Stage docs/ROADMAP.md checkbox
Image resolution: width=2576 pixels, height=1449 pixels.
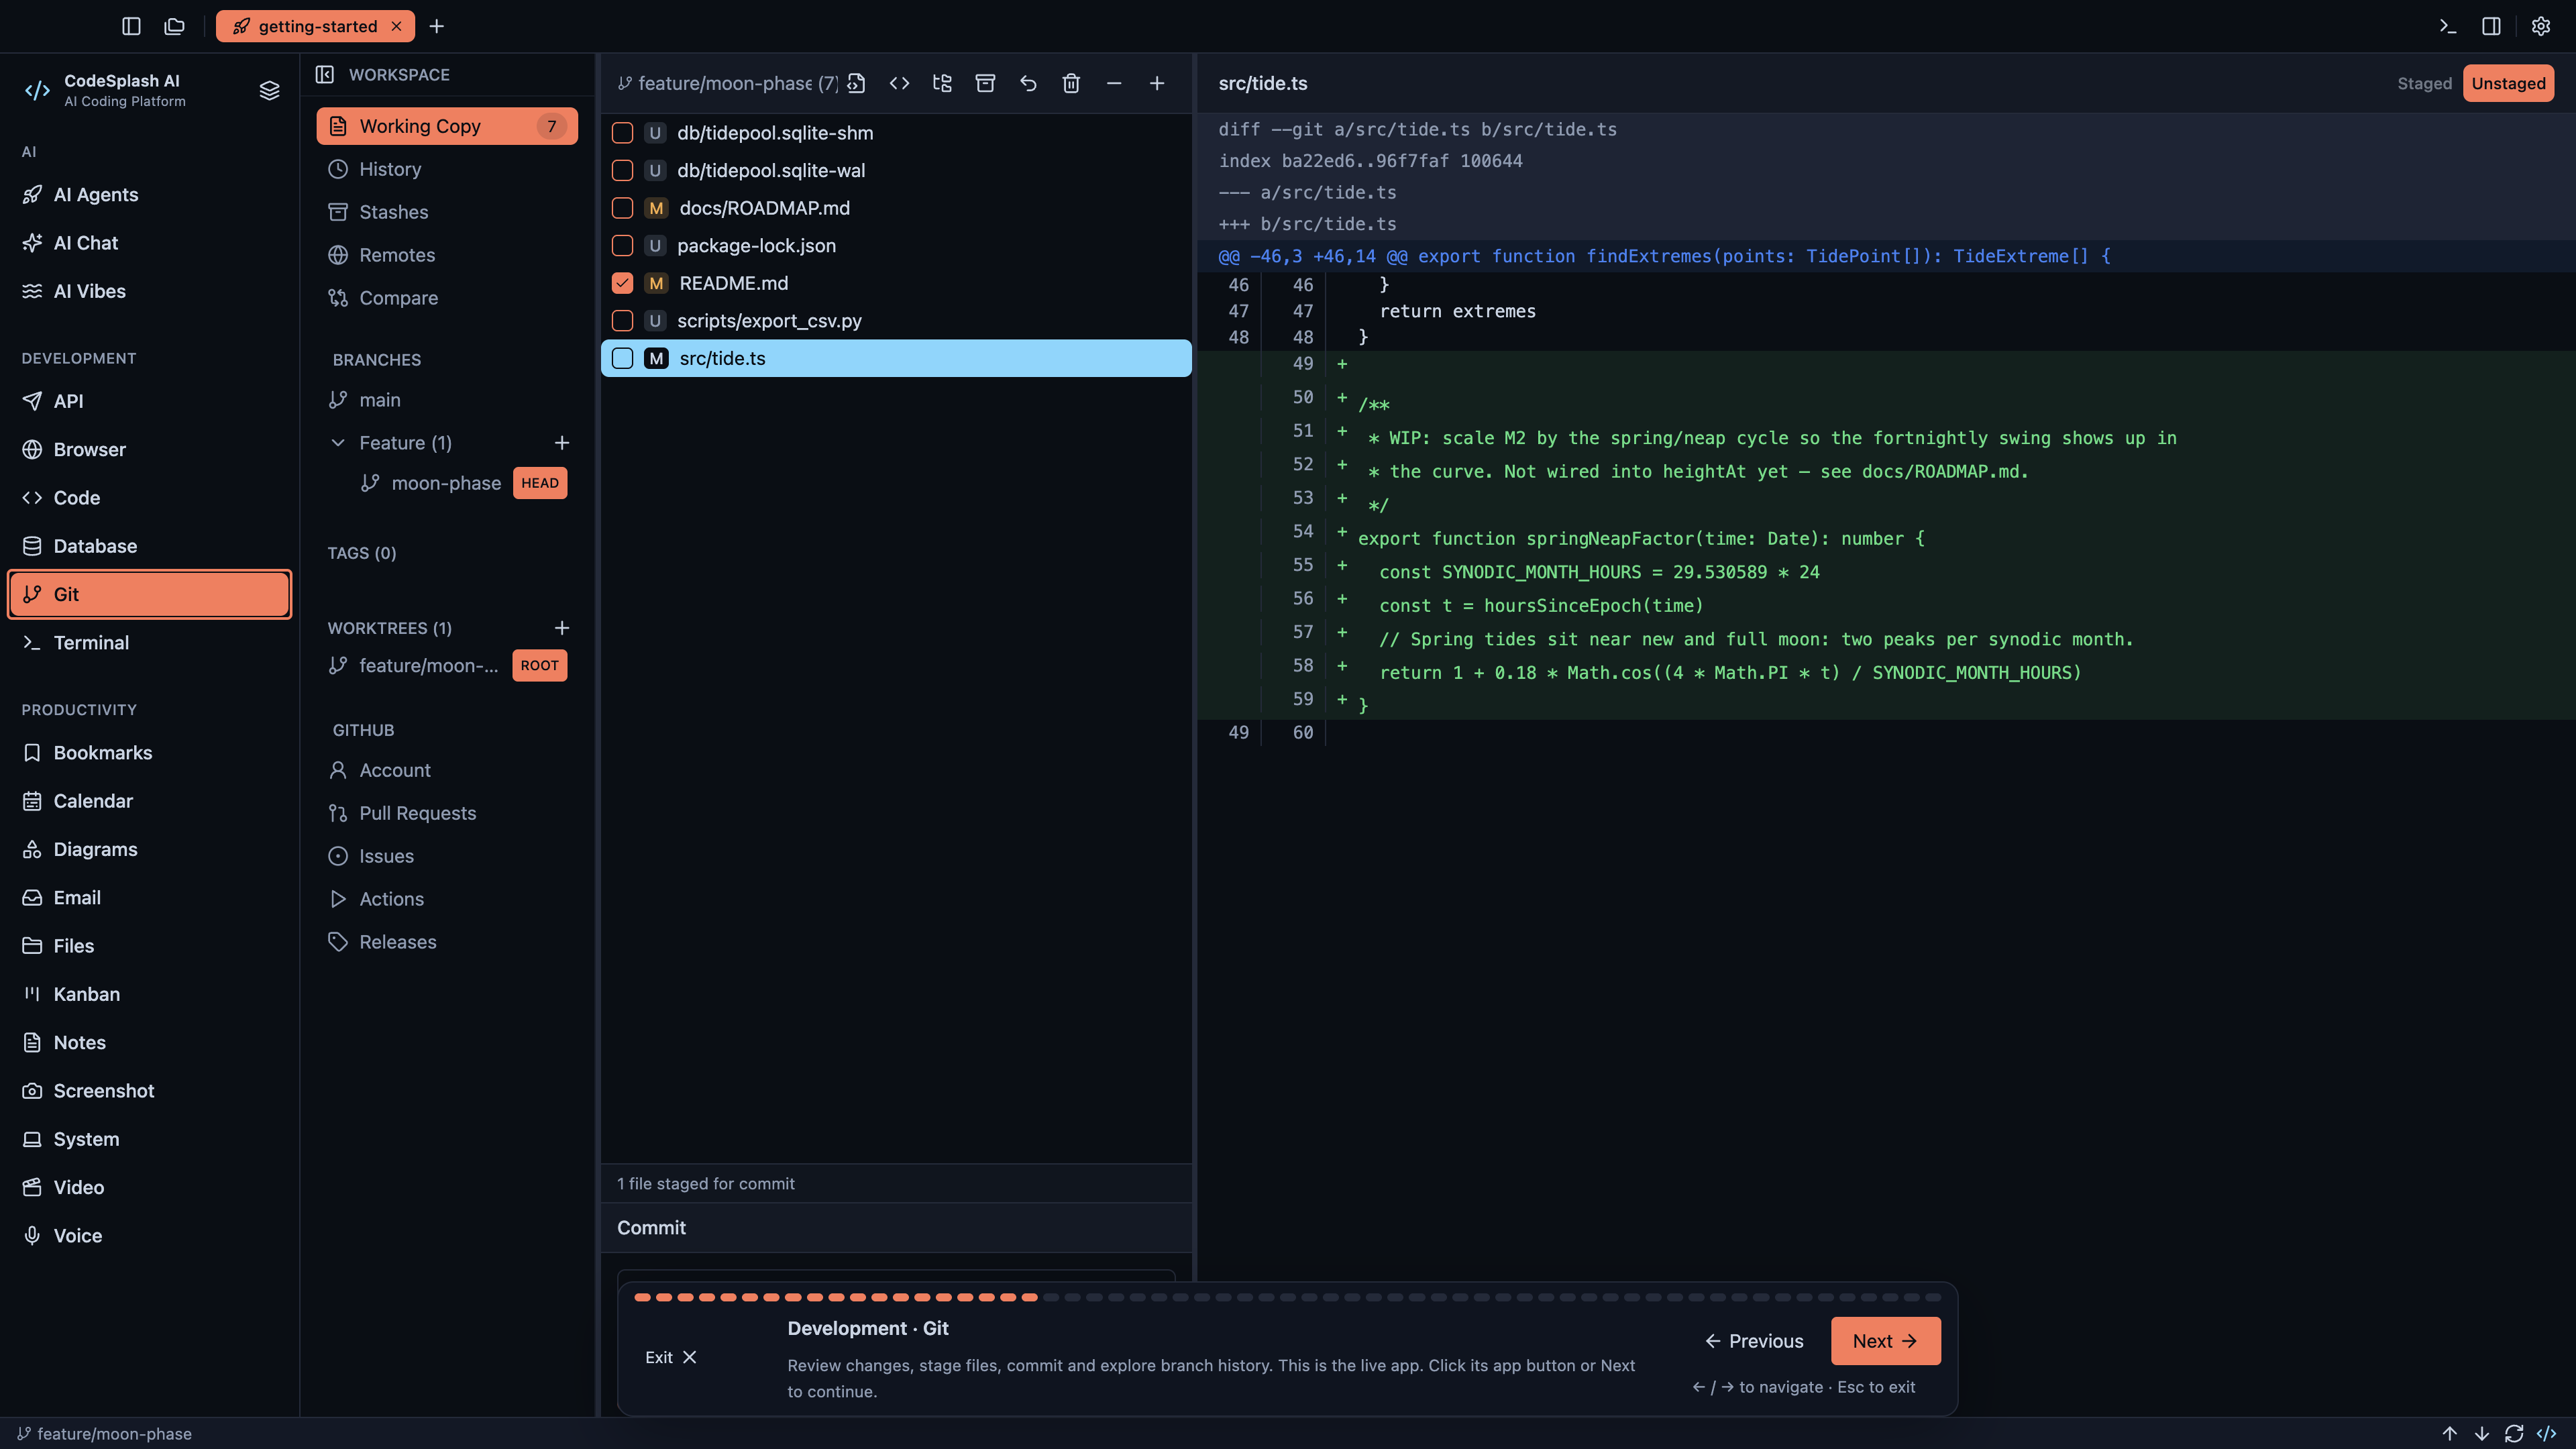[622, 208]
